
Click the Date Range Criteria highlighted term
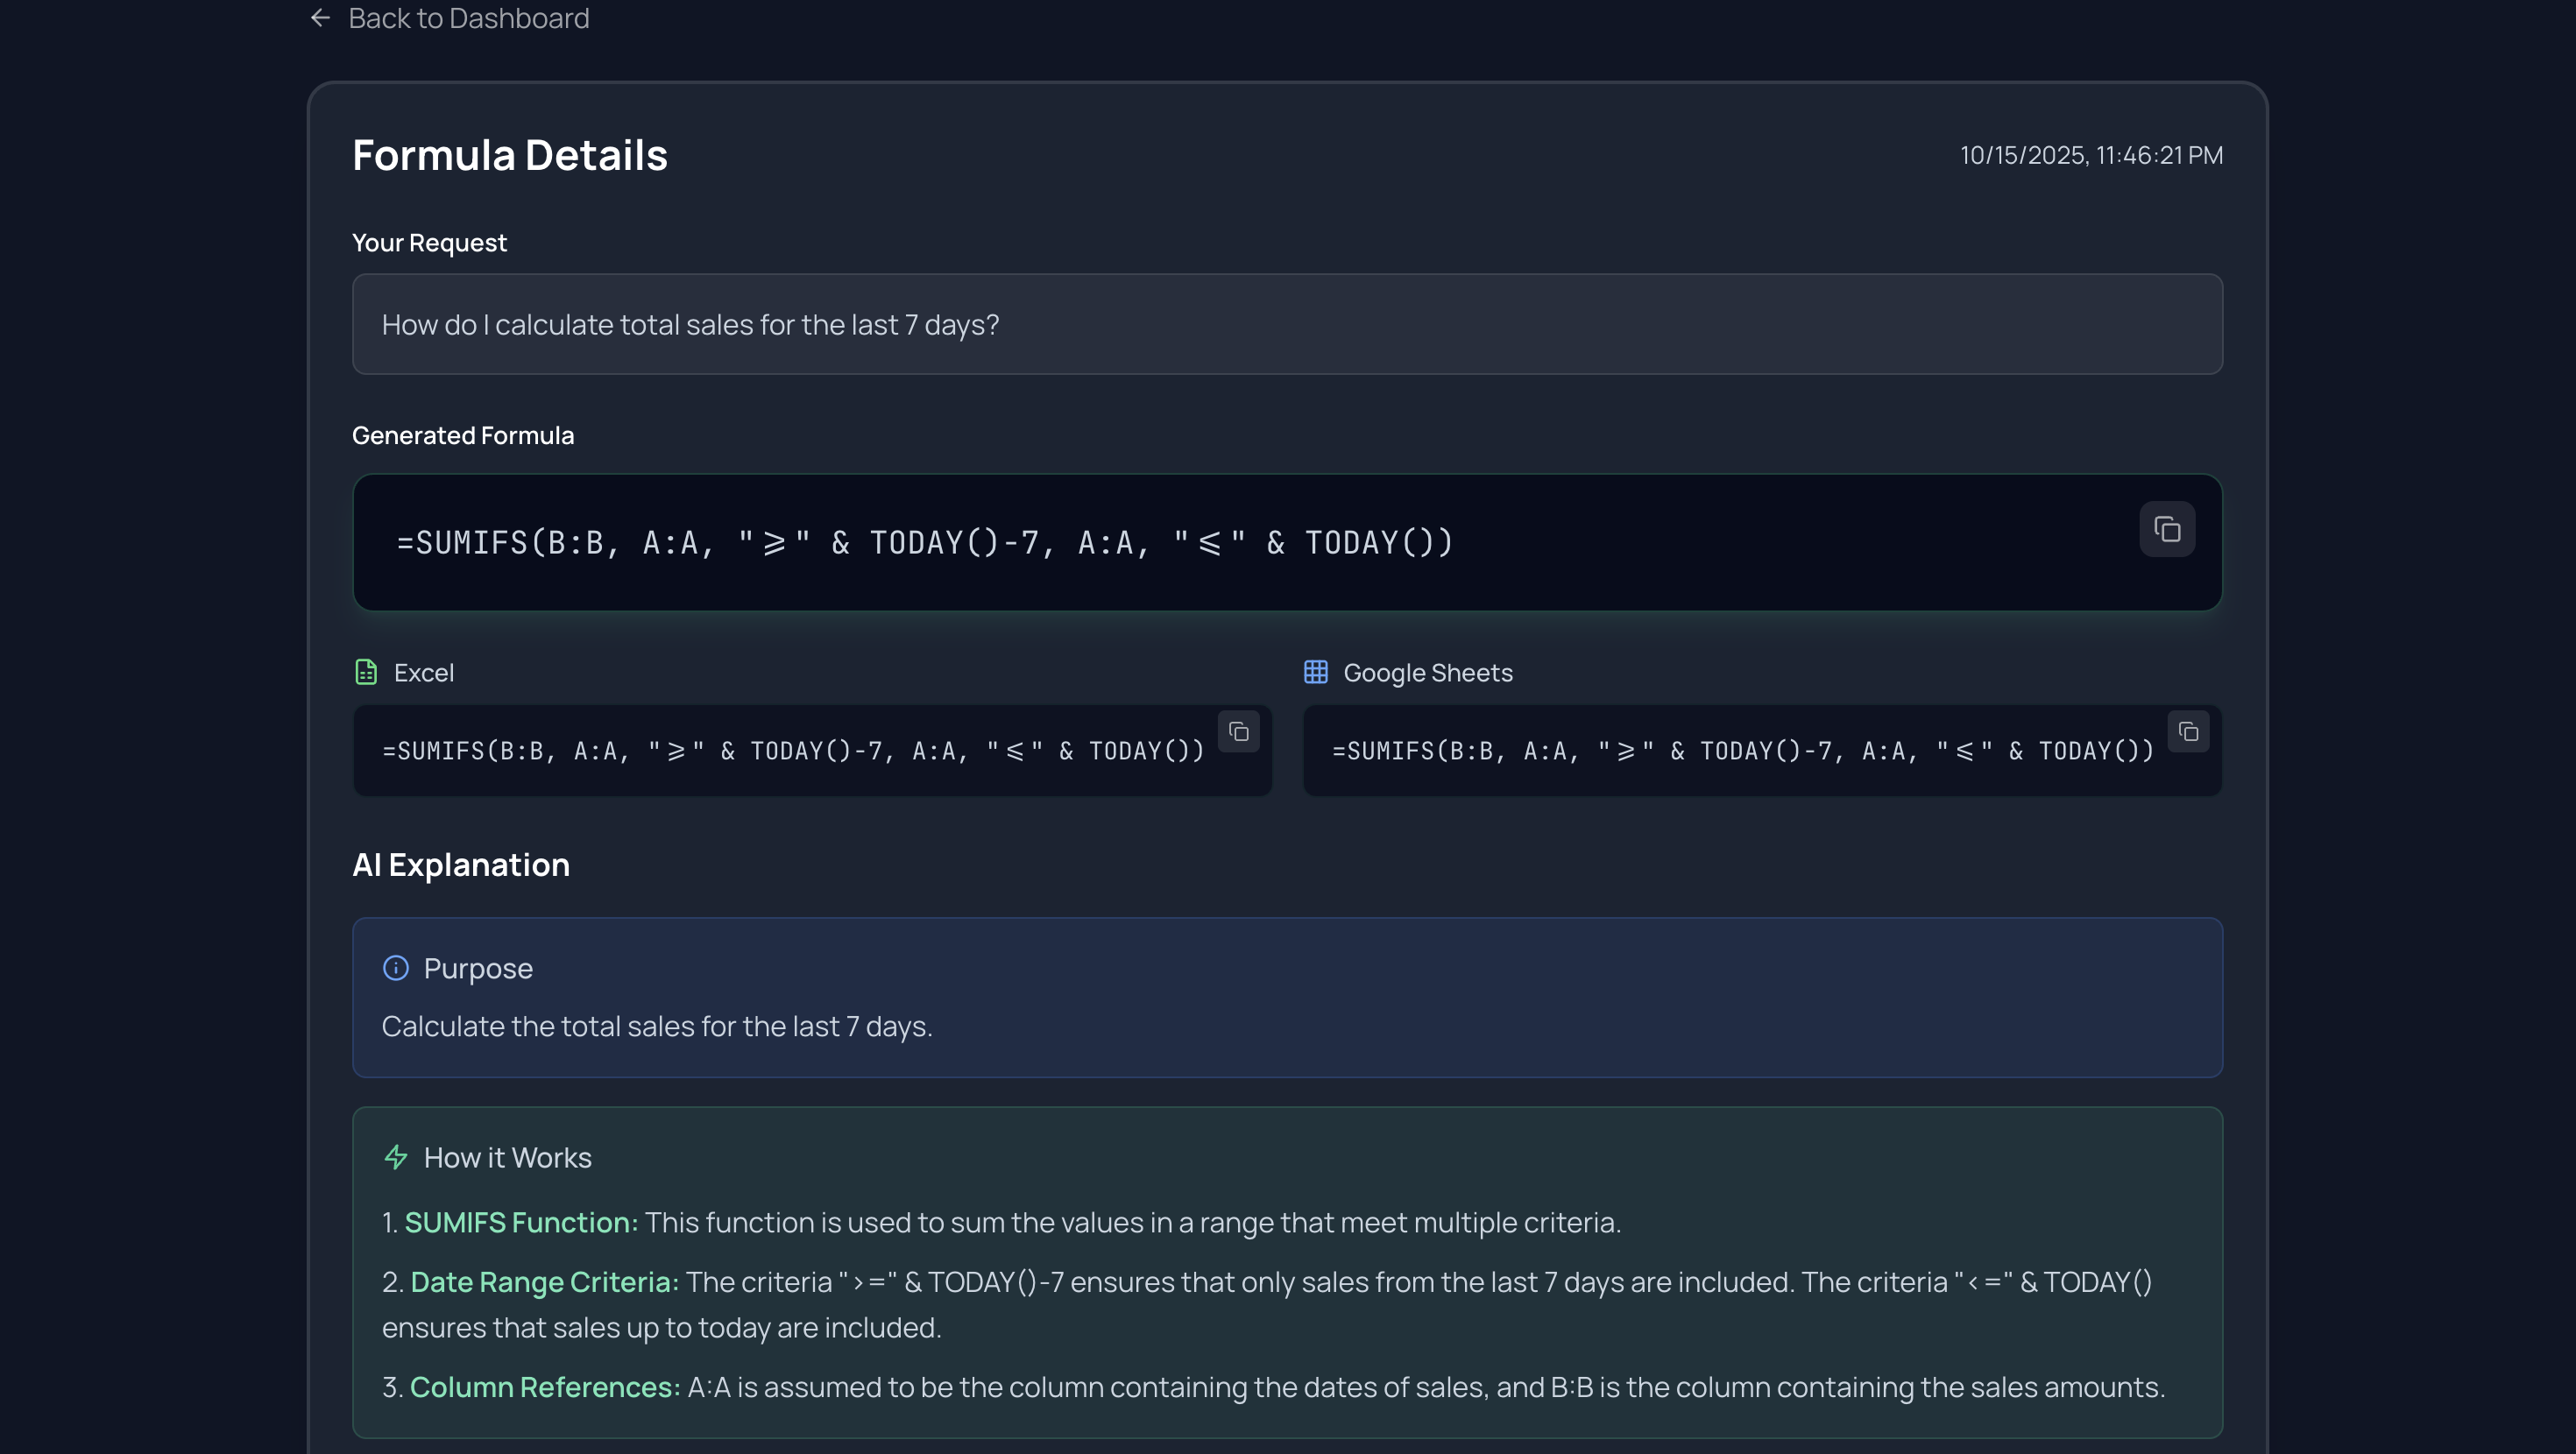click(x=544, y=1282)
